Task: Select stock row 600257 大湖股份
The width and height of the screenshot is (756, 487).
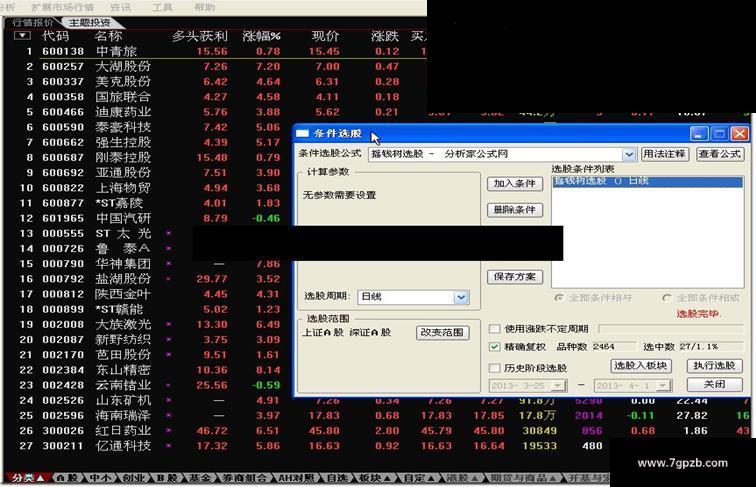Action: pos(215,67)
